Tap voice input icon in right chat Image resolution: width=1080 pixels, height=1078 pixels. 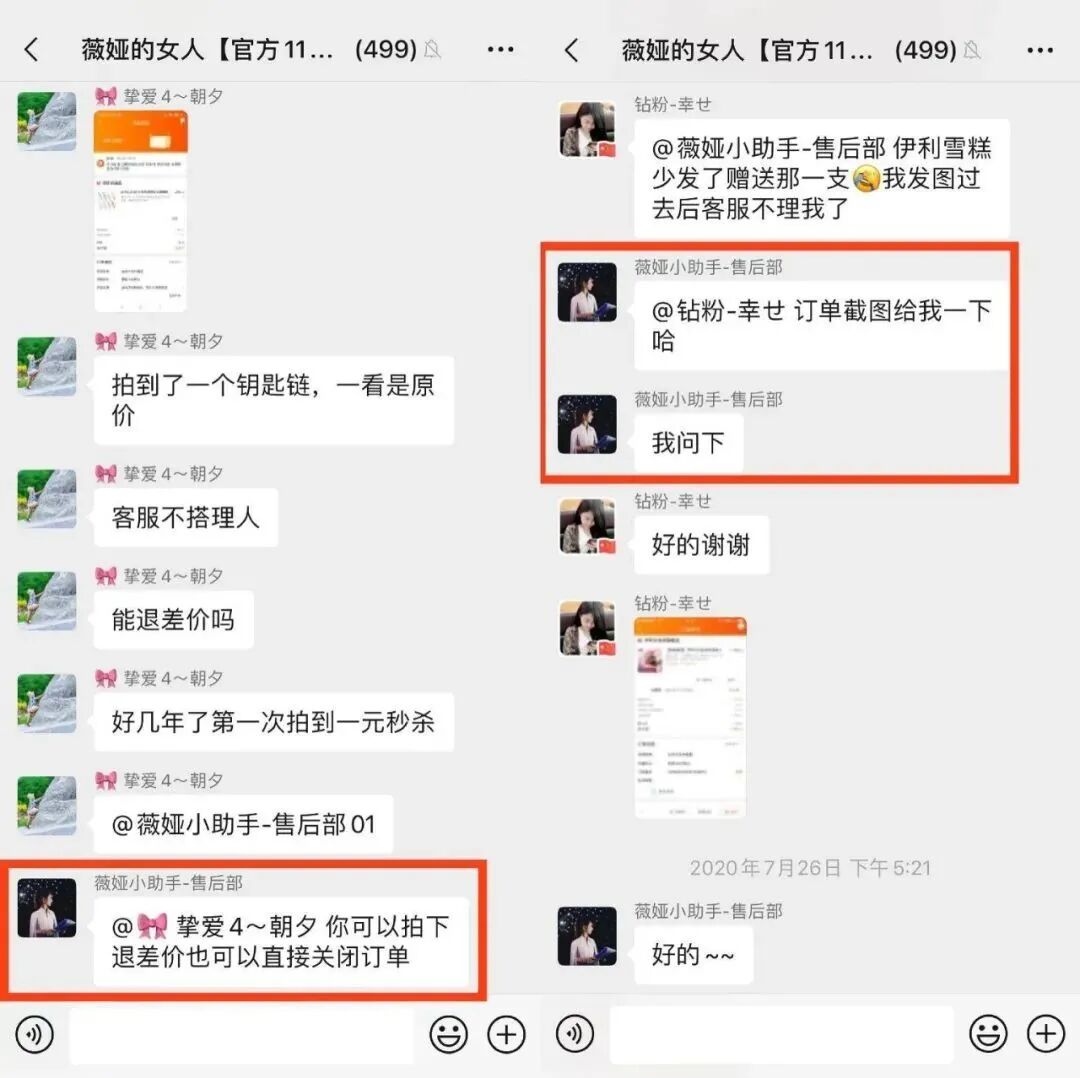(574, 1034)
